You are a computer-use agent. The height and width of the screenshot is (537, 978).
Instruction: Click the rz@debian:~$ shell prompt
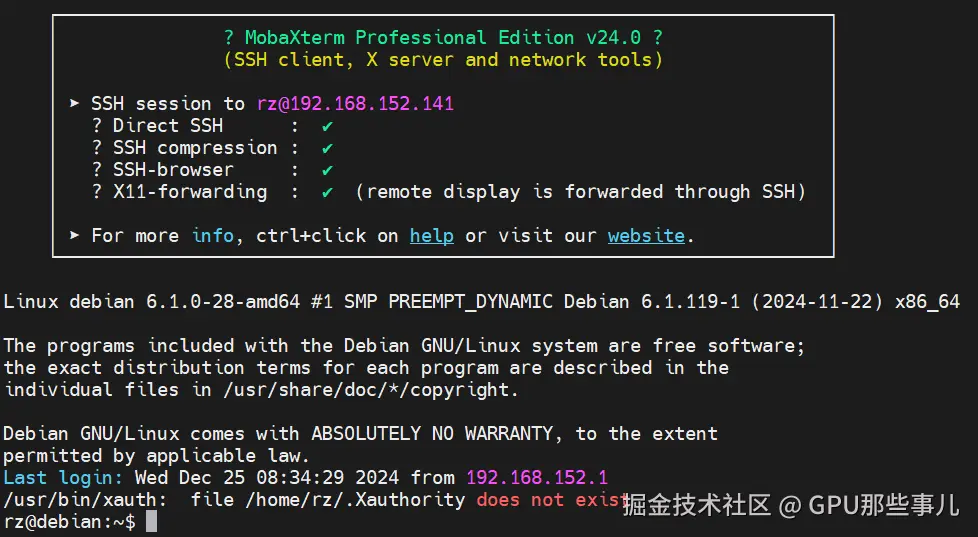click(x=69, y=522)
